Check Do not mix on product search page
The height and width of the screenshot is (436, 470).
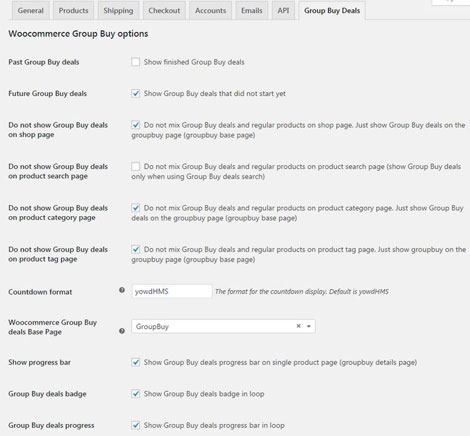click(x=135, y=166)
